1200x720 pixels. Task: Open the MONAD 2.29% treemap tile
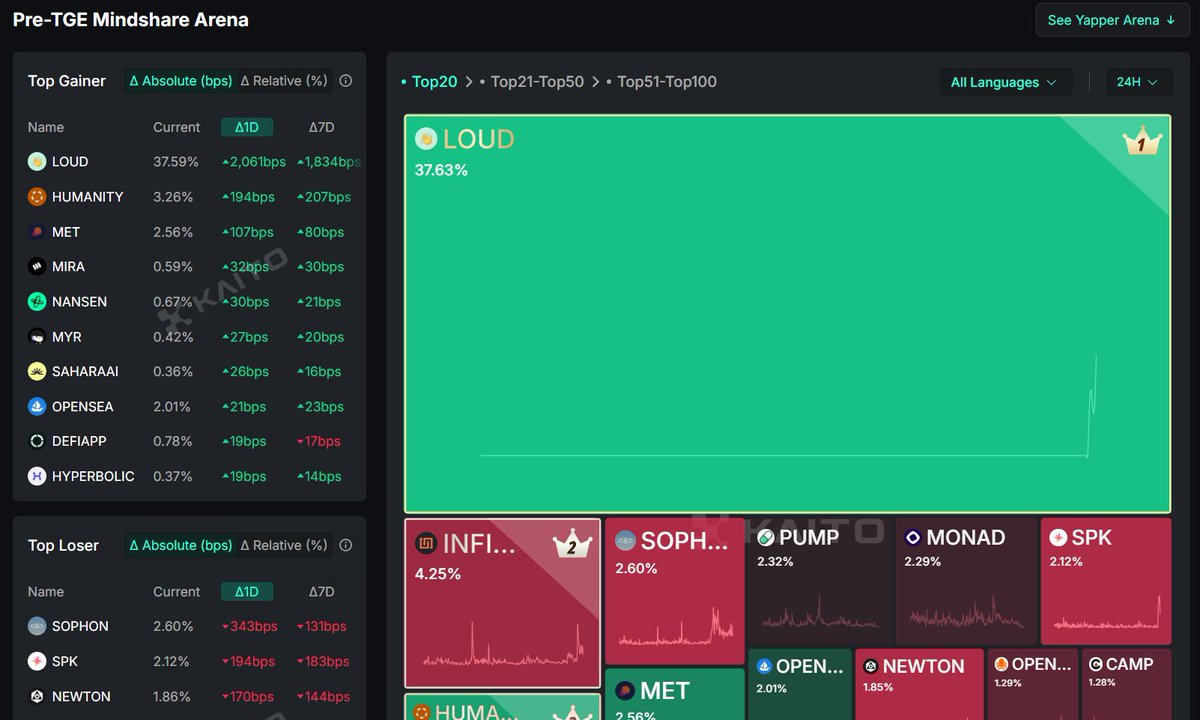coord(965,581)
